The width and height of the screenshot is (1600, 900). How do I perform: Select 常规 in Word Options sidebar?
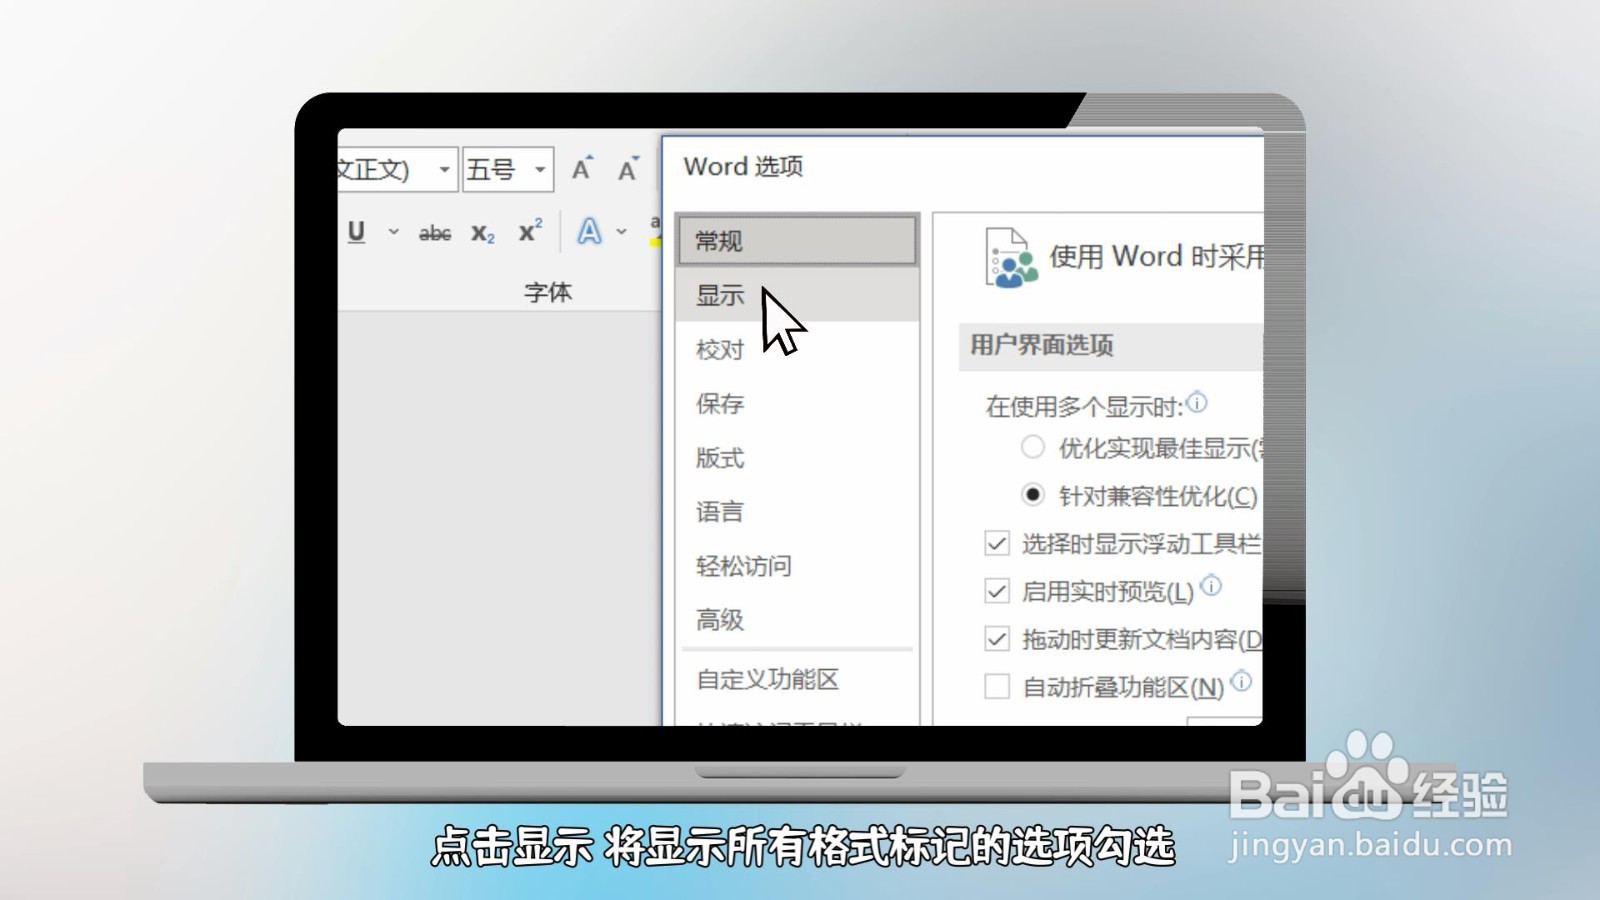797,240
